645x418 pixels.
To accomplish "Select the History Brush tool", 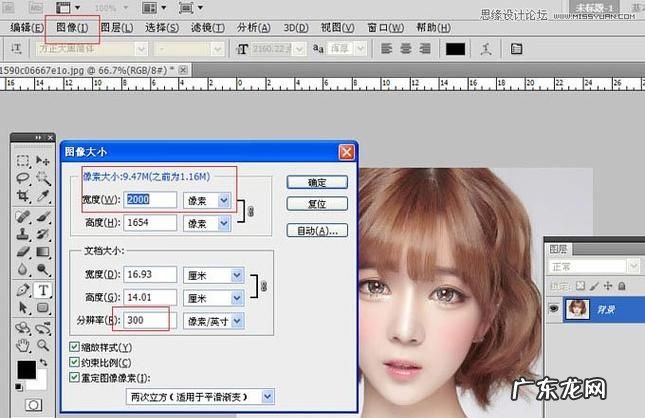I will point(43,234).
